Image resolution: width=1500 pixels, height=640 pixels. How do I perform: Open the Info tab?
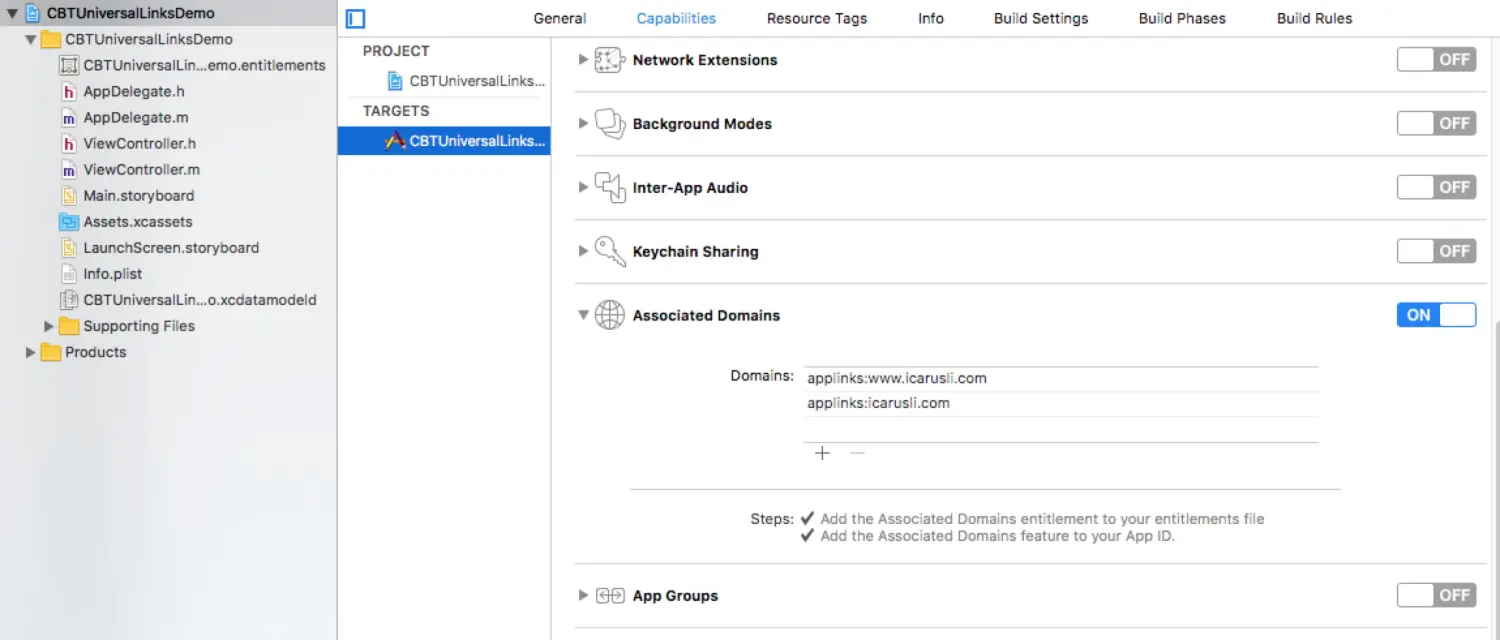[x=931, y=18]
